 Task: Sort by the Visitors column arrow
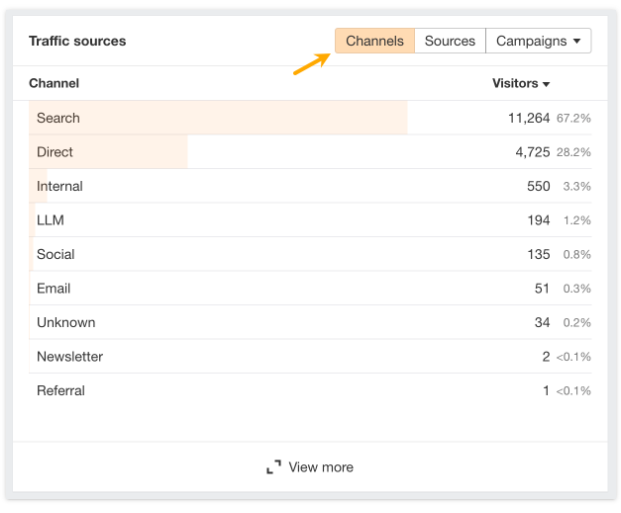546,84
